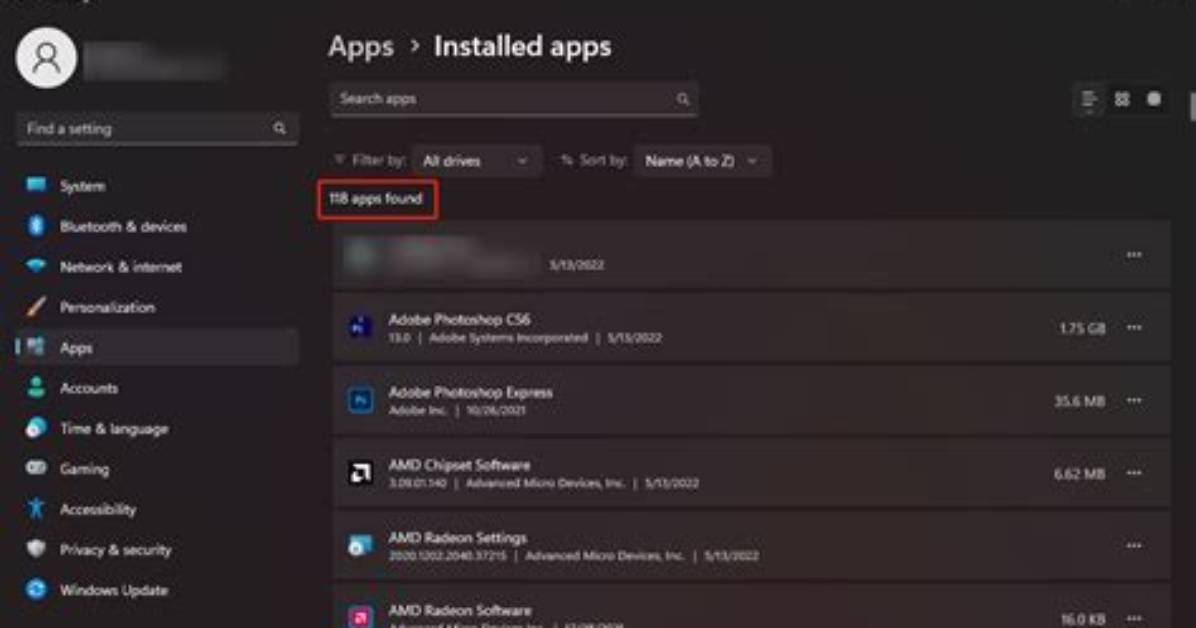The width and height of the screenshot is (1196, 628).
Task: Select the Adobe Photoshop CS6 name
Action: coord(459,319)
